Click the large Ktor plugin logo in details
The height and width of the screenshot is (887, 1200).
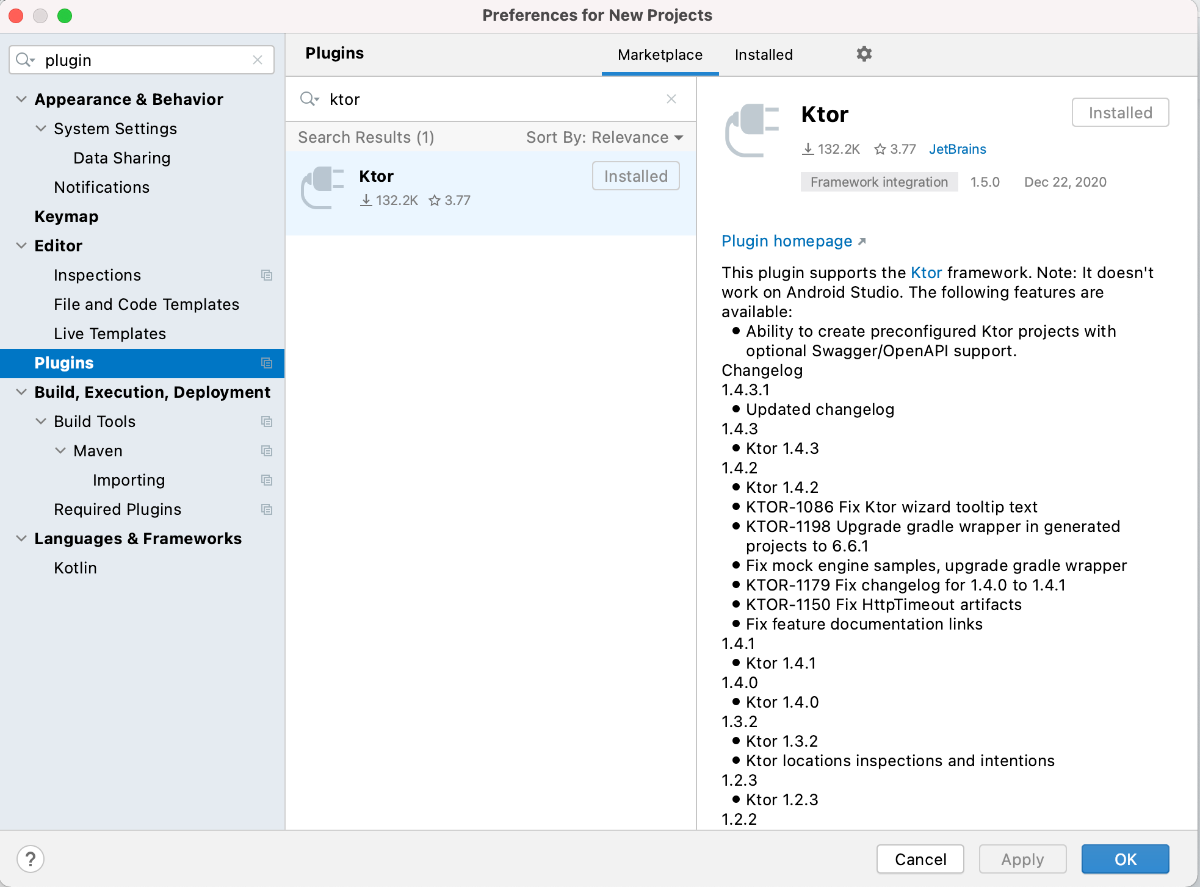752,130
